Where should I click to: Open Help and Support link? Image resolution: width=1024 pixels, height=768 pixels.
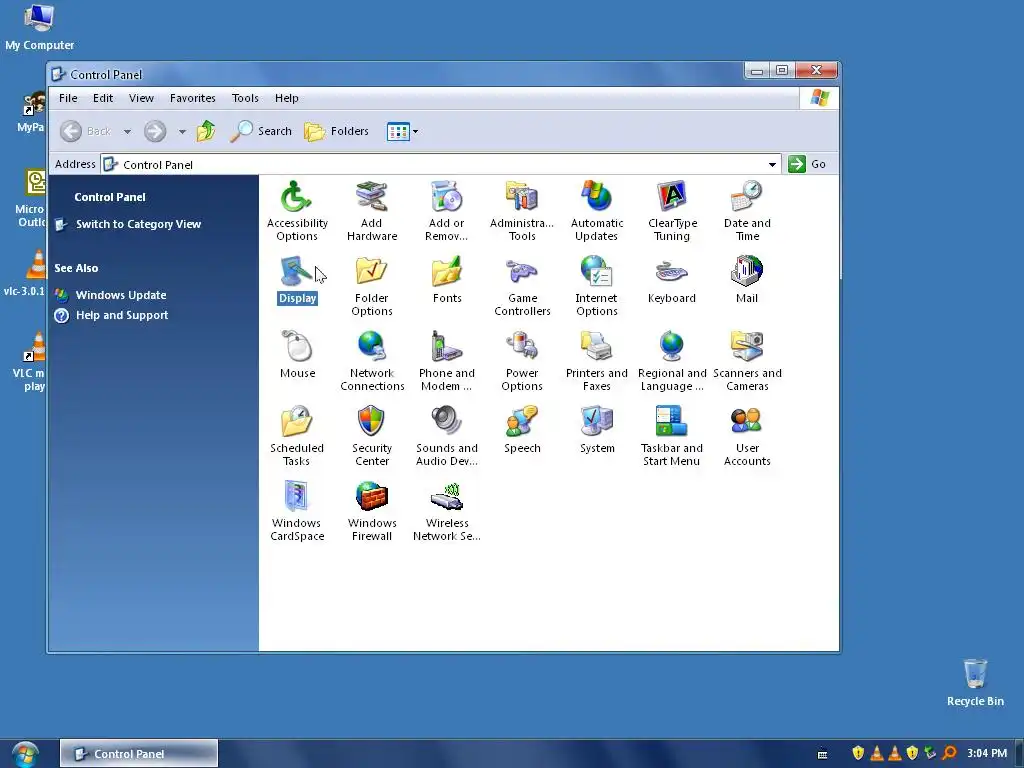click(x=122, y=315)
